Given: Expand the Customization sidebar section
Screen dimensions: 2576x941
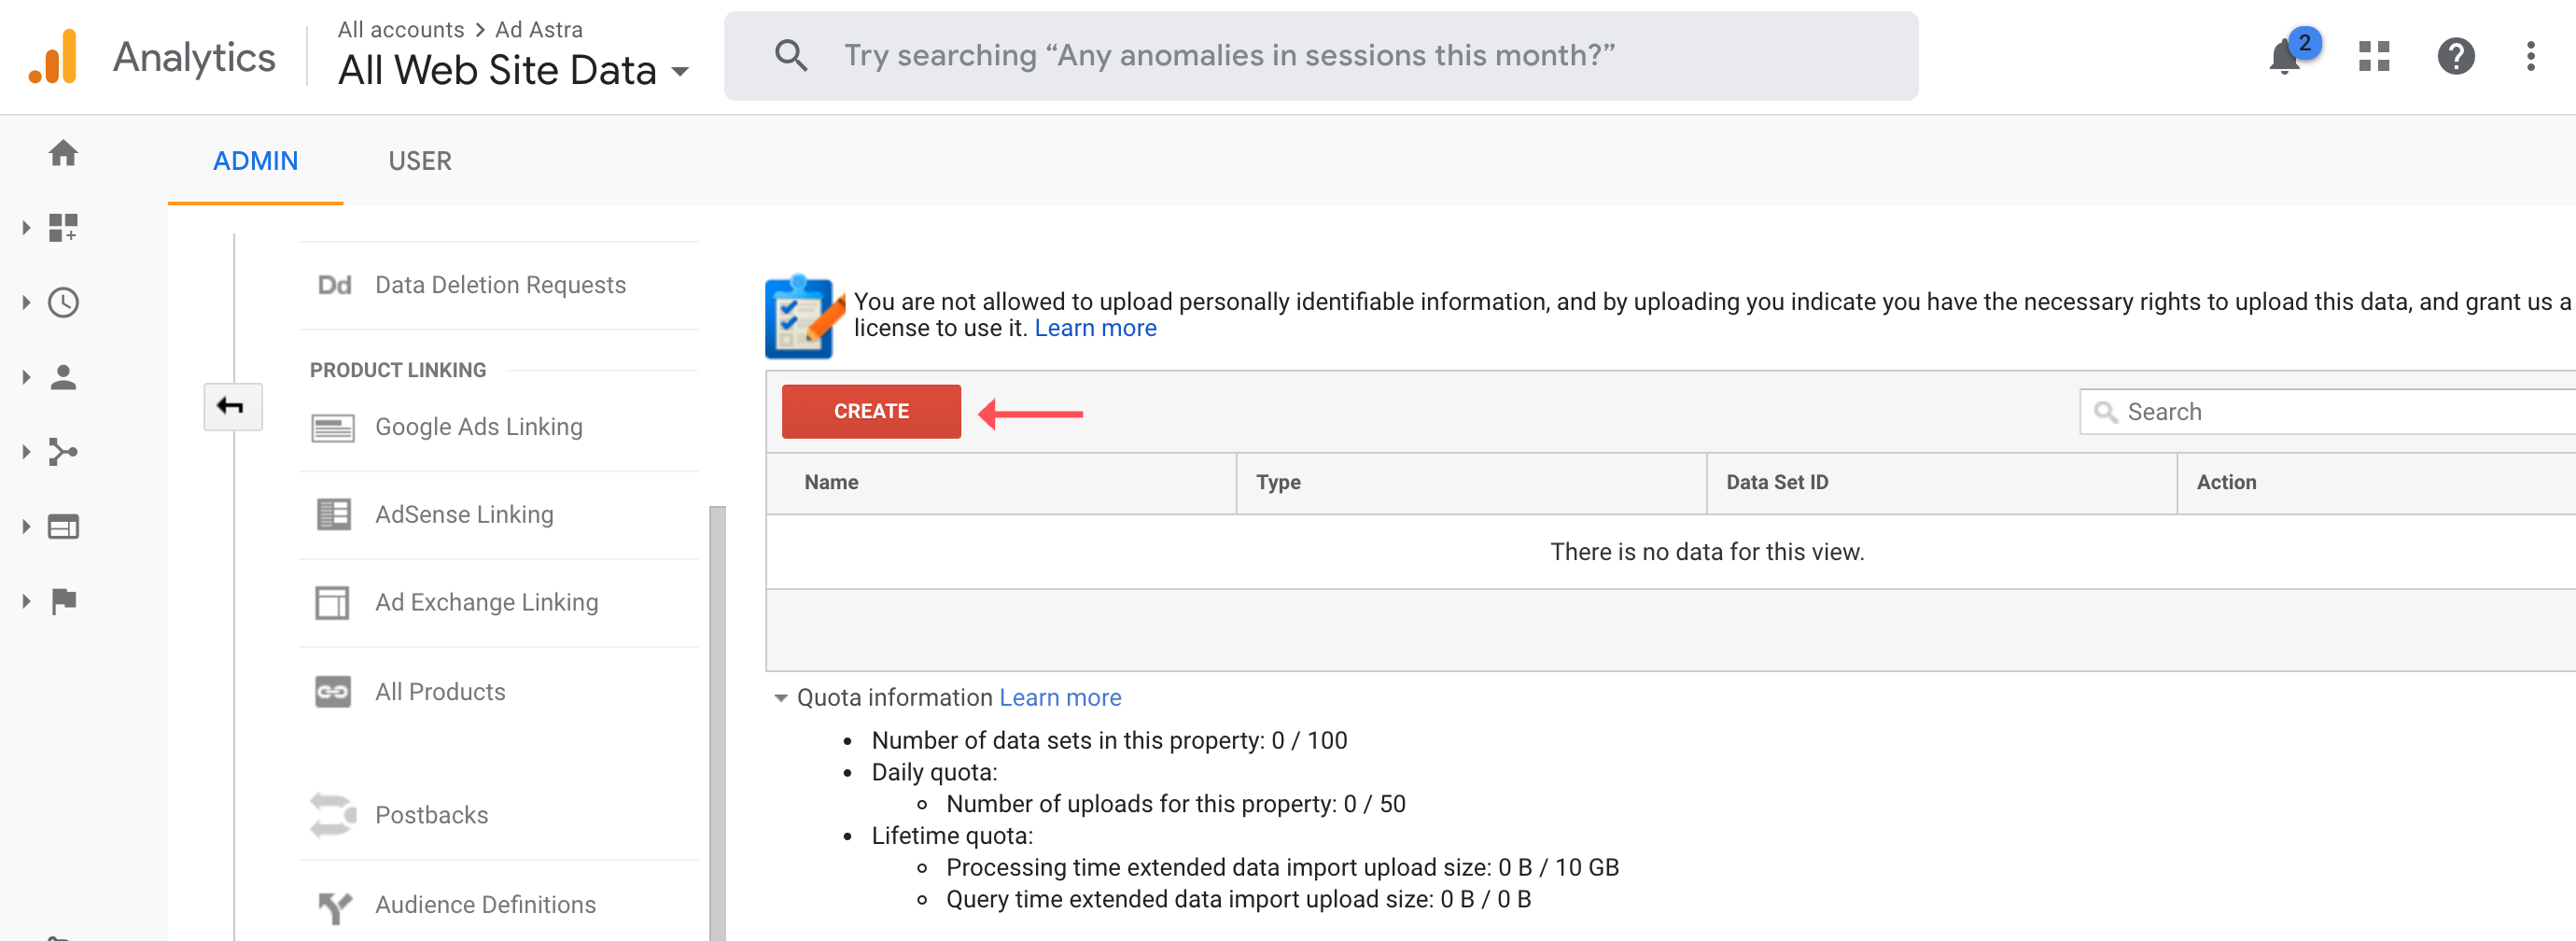Looking at the screenshot, I should [x=27, y=228].
